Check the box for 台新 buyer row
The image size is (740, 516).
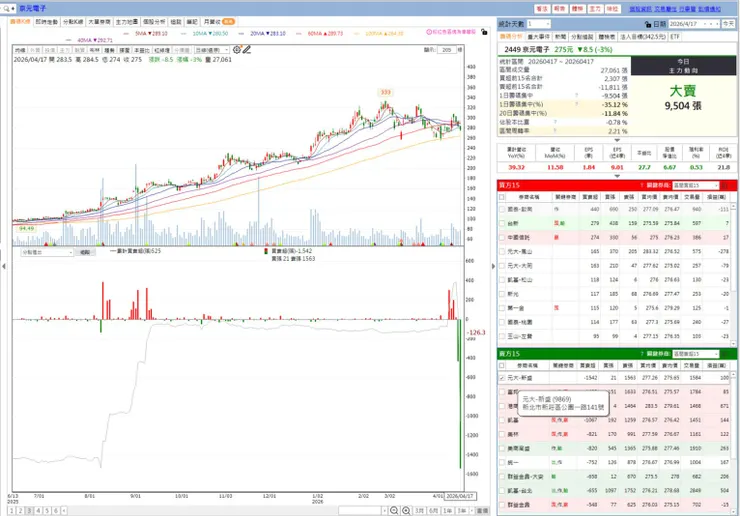click(x=502, y=223)
